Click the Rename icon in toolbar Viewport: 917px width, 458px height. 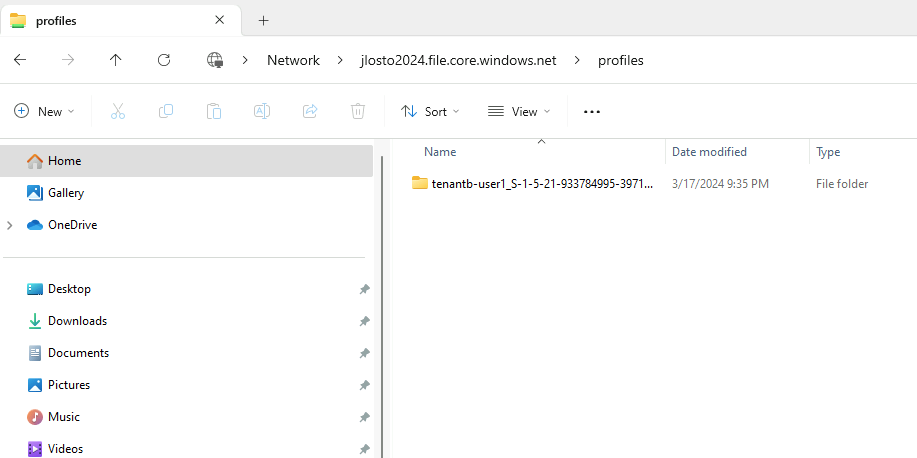pos(261,111)
